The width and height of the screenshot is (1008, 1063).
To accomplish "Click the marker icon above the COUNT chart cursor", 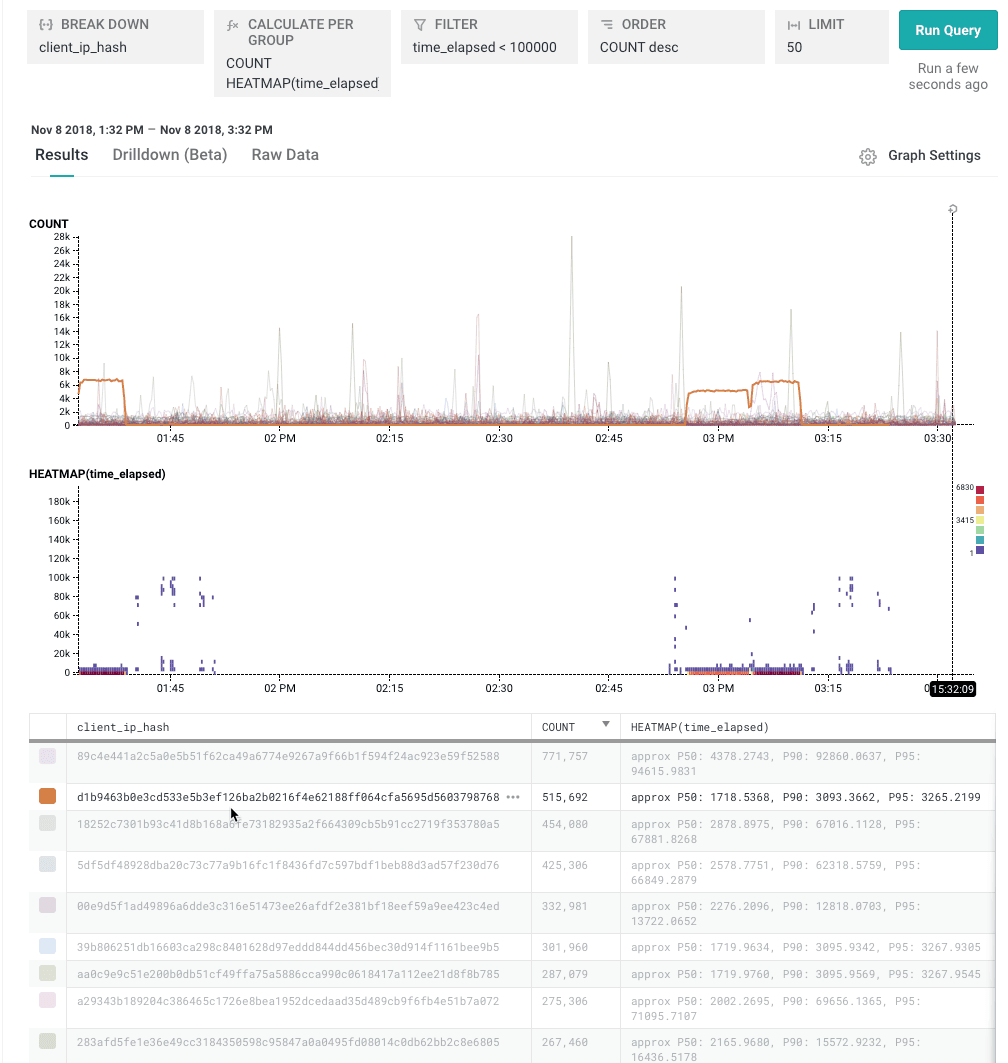I will coord(953,209).
